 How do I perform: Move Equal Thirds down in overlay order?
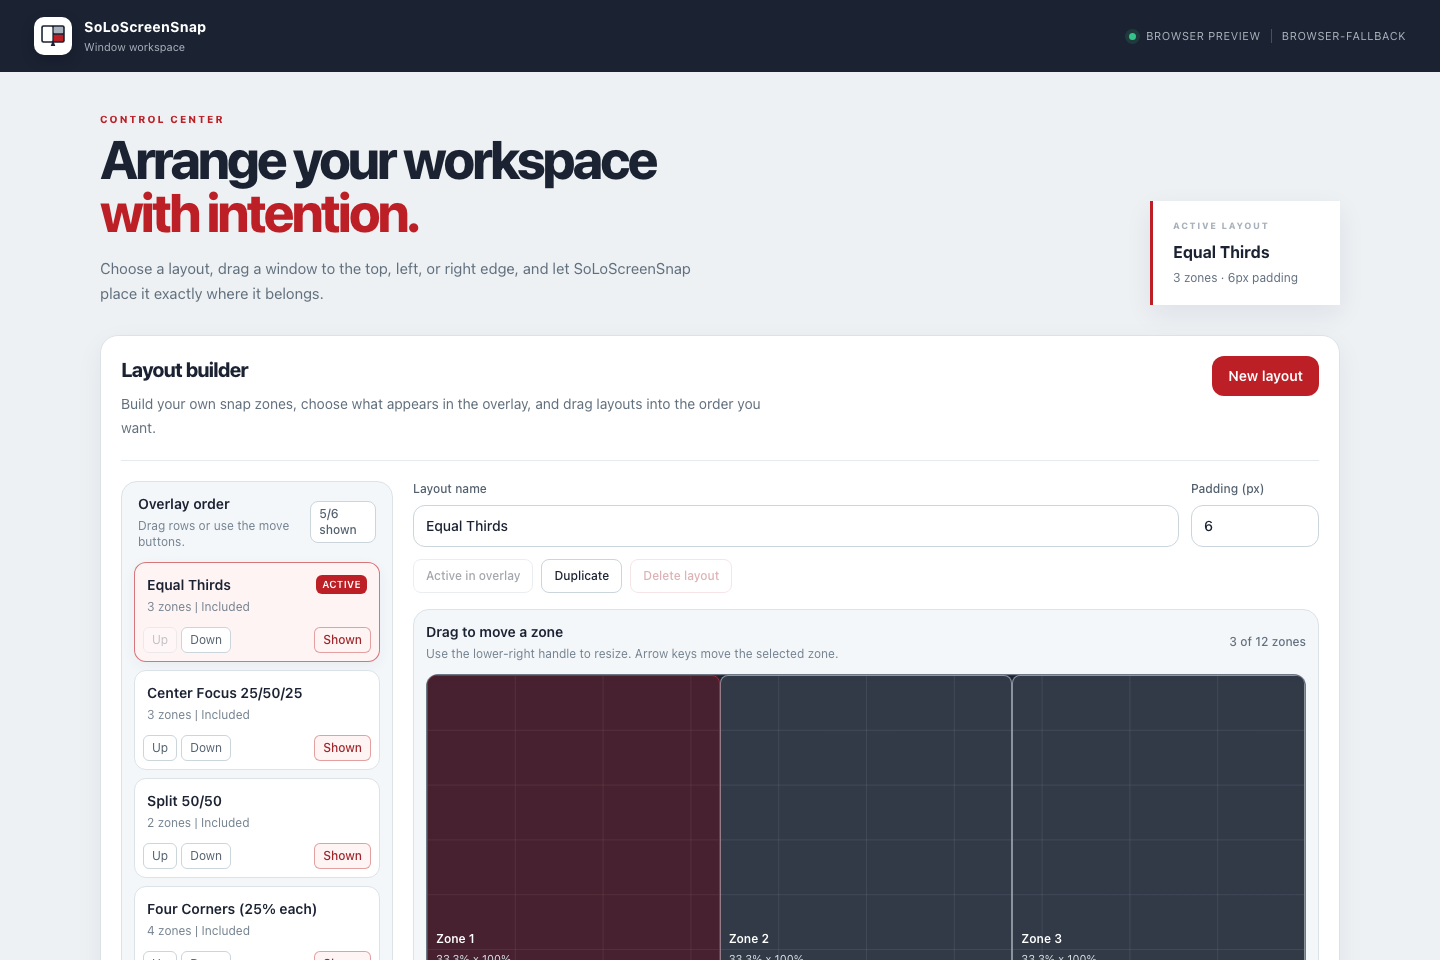pyautogui.click(x=206, y=640)
